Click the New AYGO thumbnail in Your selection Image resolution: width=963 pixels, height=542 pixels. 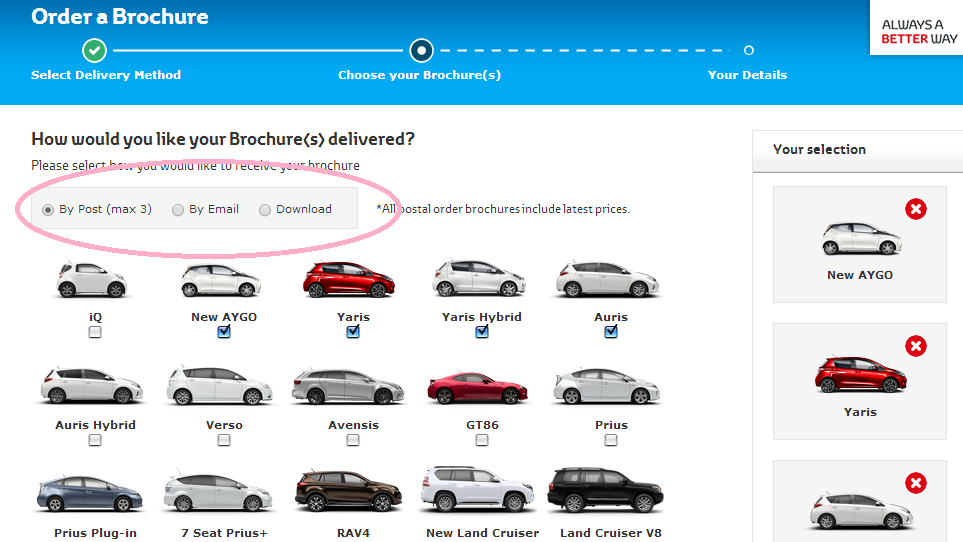tap(862, 239)
